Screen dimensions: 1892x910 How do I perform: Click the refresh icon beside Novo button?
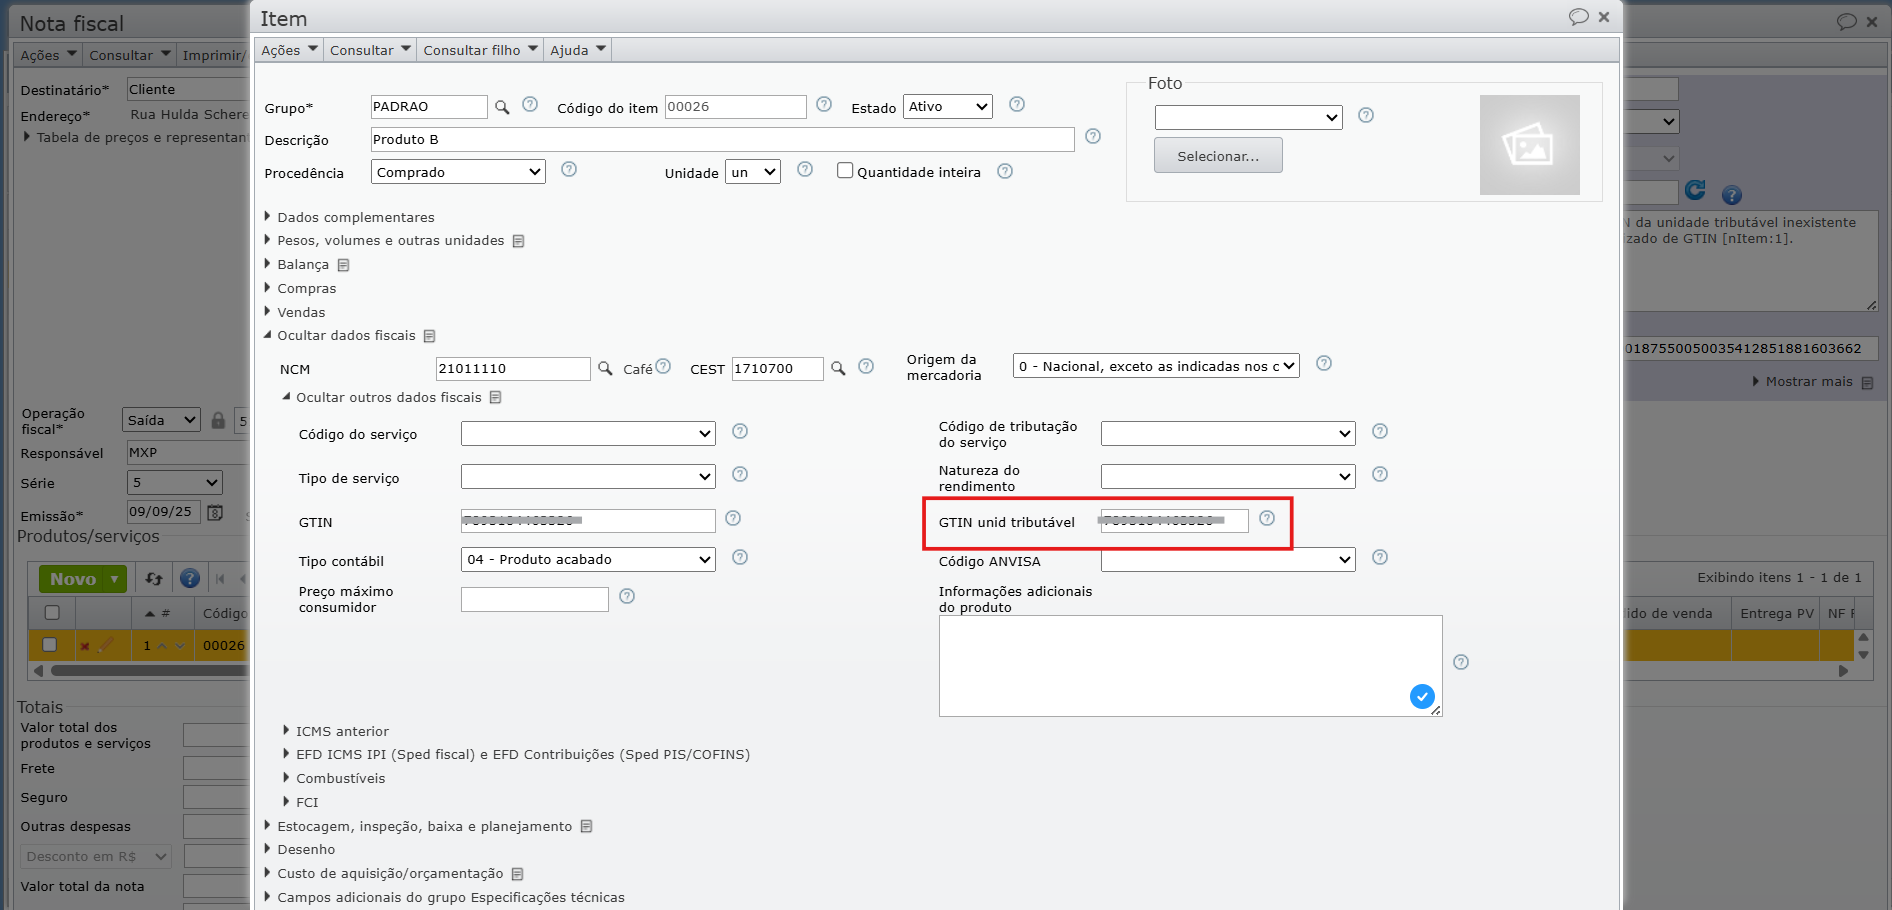(x=154, y=579)
